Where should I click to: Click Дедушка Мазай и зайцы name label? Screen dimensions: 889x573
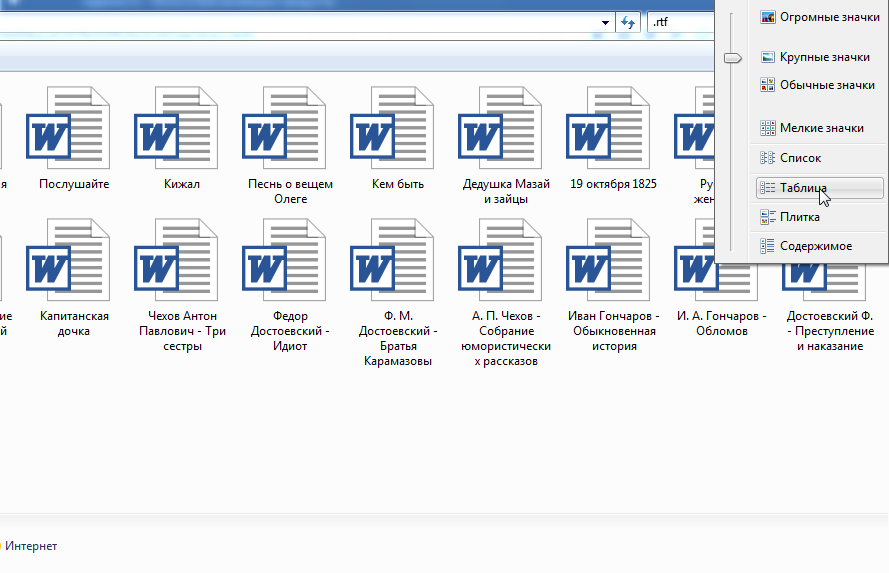(x=506, y=192)
